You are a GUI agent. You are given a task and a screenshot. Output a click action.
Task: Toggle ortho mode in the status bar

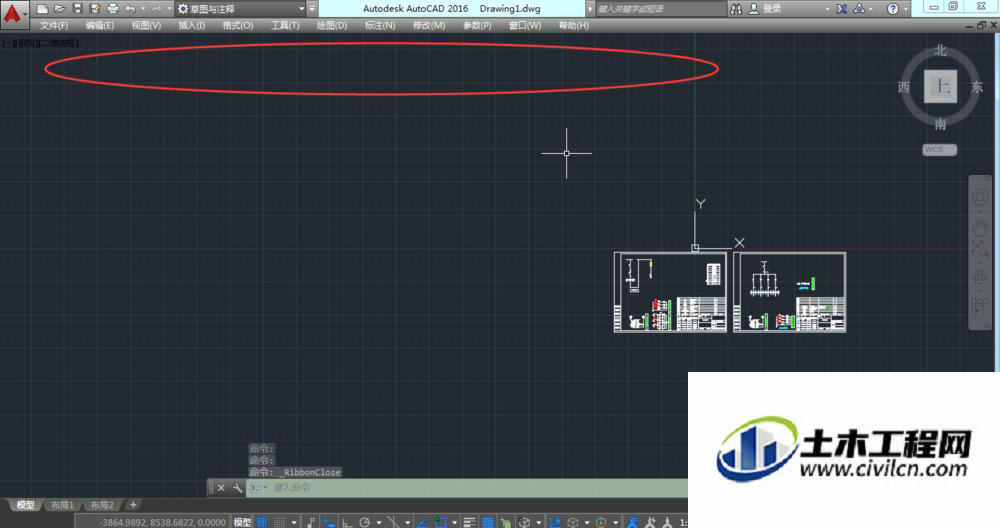[346, 522]
